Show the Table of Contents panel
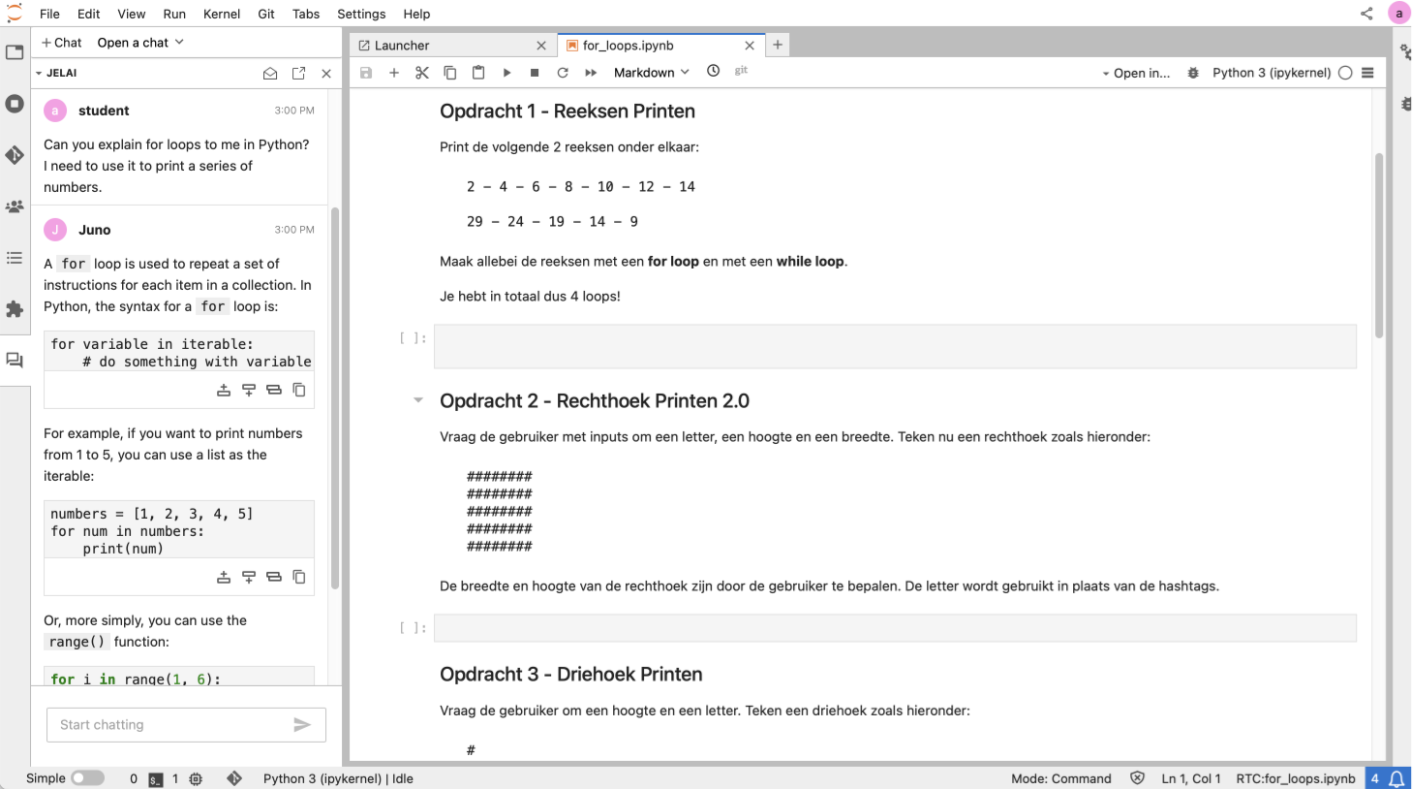Viewport: 1414px width, 789px height. click(x=14, y=258)
